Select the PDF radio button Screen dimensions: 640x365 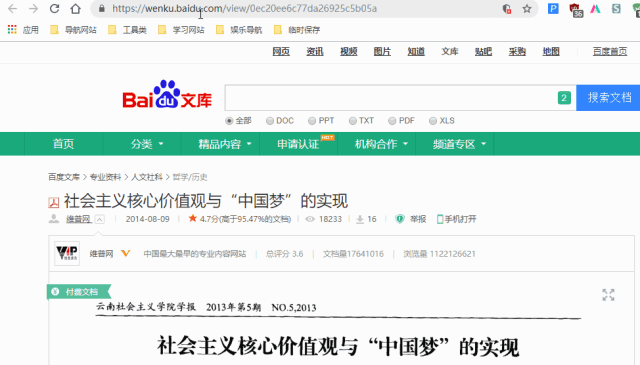pyautogui.click(x=392, y=121)
